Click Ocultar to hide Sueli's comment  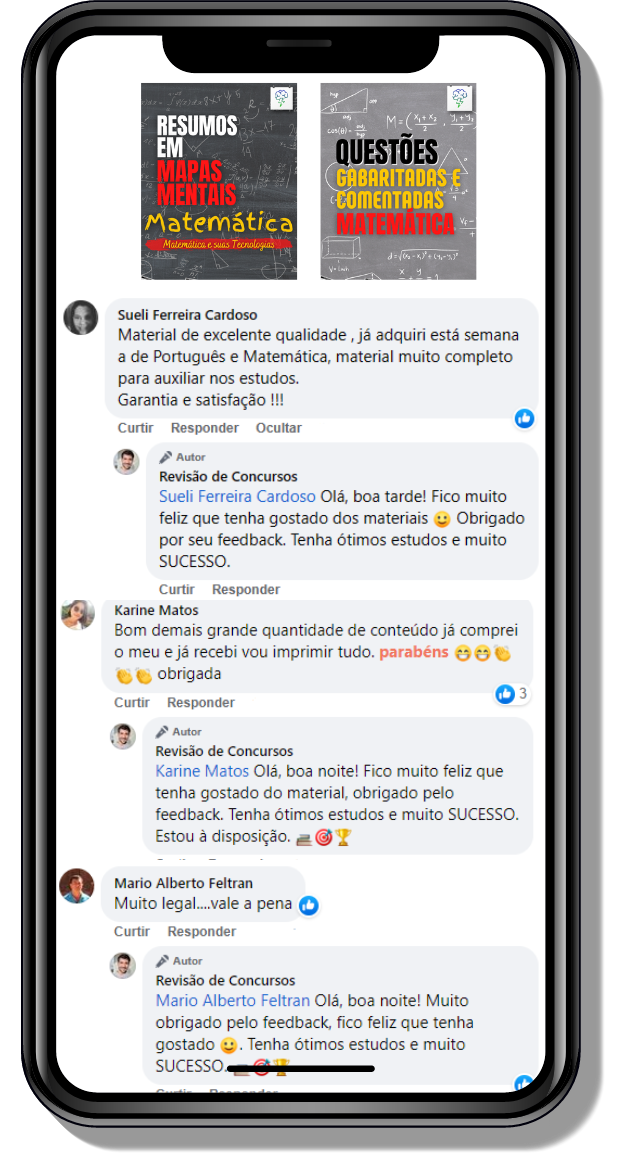(279, 428)
